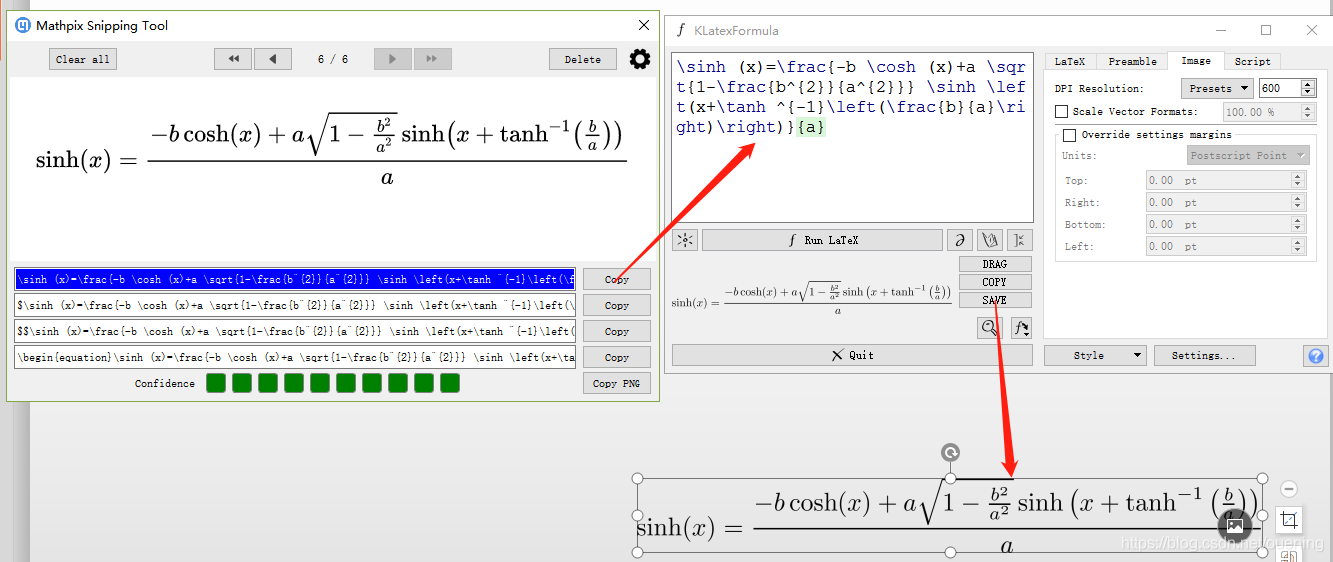Screen dimensions: 1333x562
Task: Click the DPI Resolution spin box
Action: [x=1285, y=88]
